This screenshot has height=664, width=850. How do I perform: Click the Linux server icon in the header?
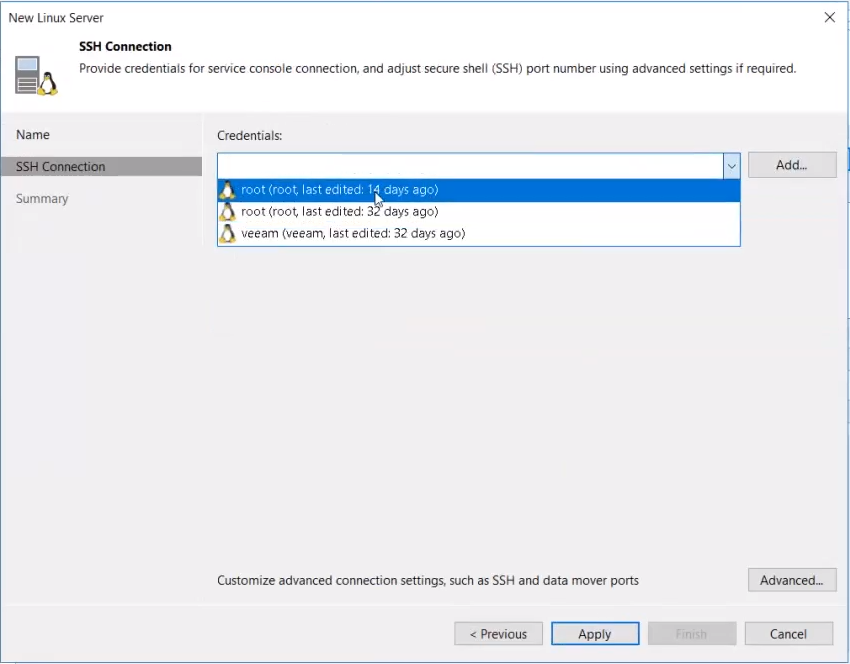tap(36, 75)
